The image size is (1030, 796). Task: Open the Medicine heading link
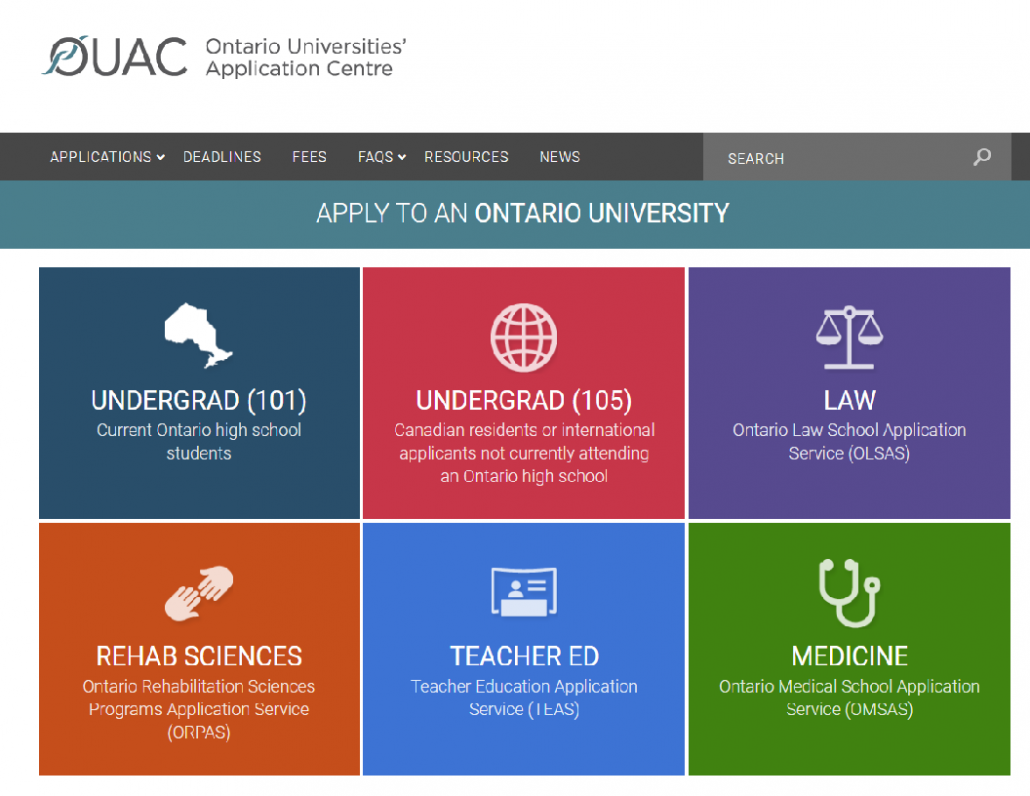849,656
